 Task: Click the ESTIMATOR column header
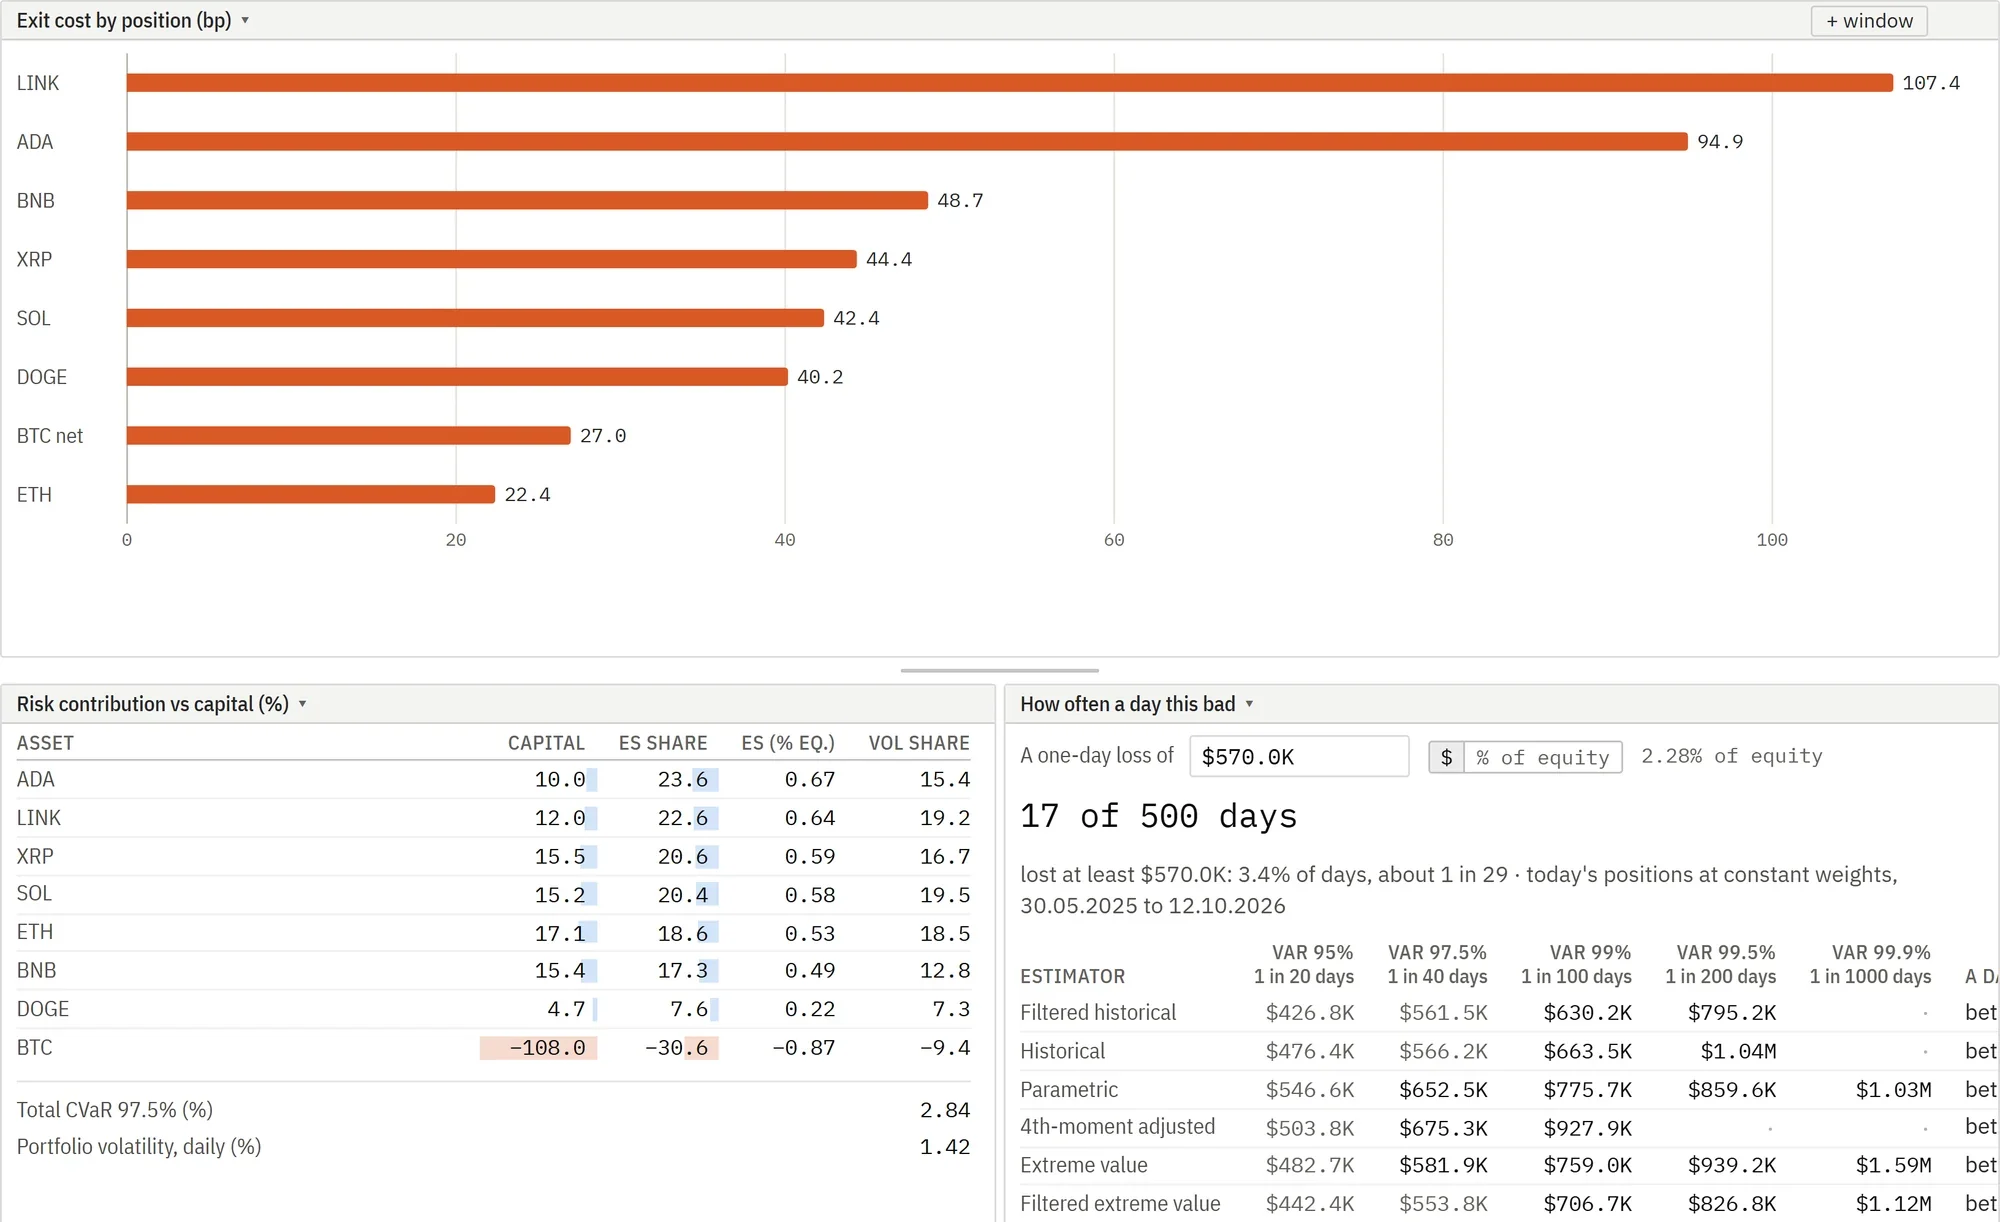coord(1072,976)
